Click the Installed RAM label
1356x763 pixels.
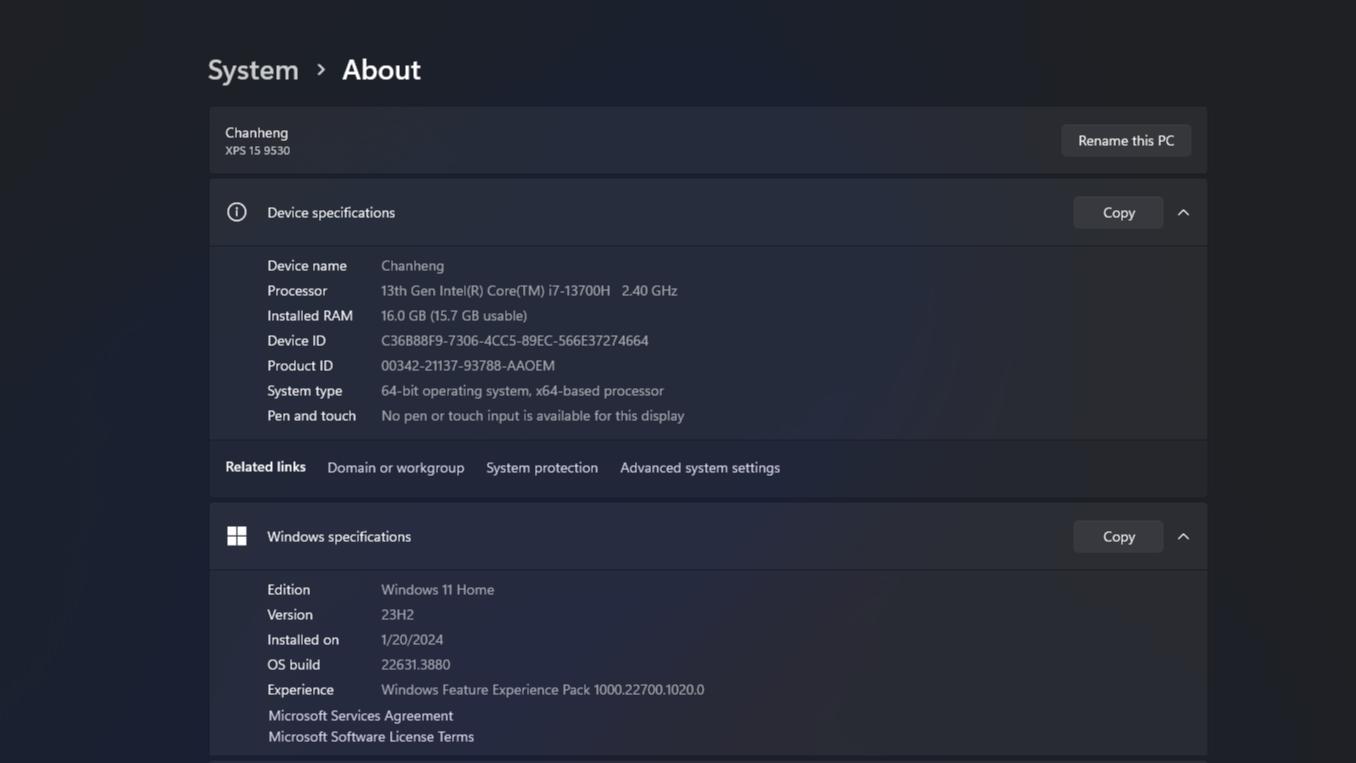point(310,315)
